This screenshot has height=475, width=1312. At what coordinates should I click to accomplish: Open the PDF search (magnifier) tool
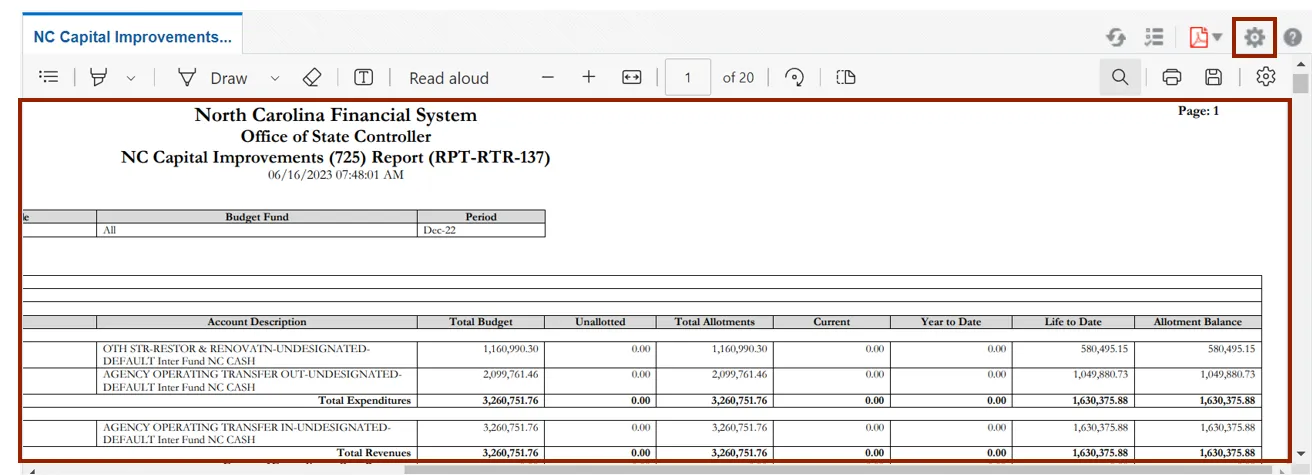click(1120, 77)
